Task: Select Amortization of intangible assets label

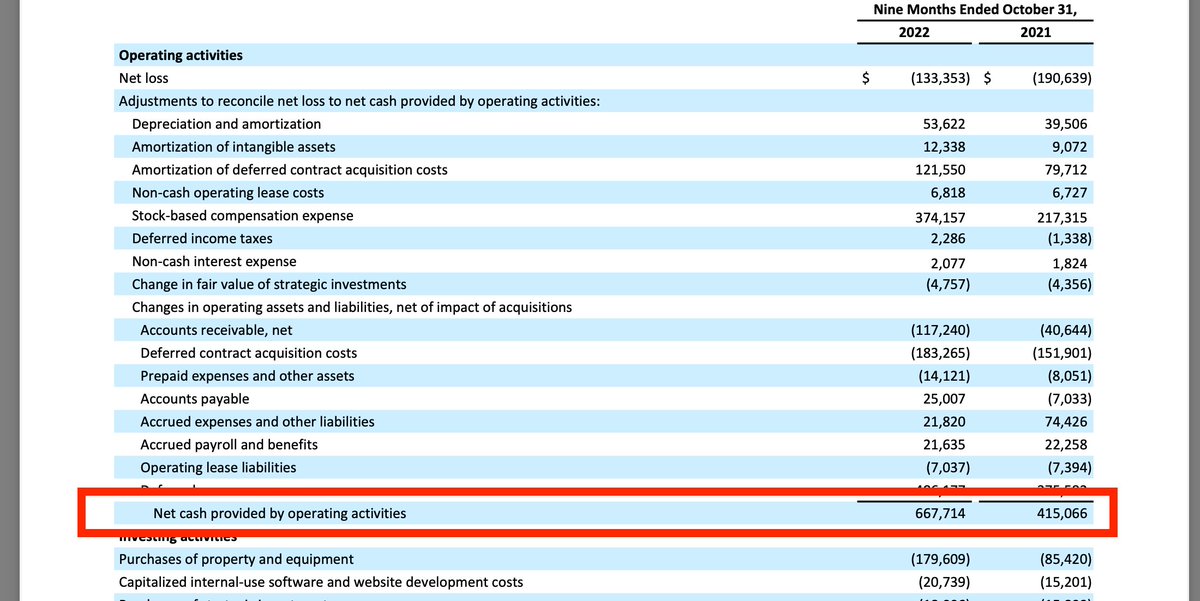Action: coord(234,147)
